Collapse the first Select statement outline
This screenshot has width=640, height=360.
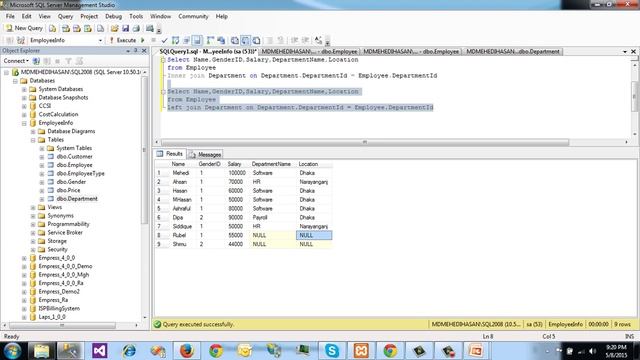tap(163, 60)
